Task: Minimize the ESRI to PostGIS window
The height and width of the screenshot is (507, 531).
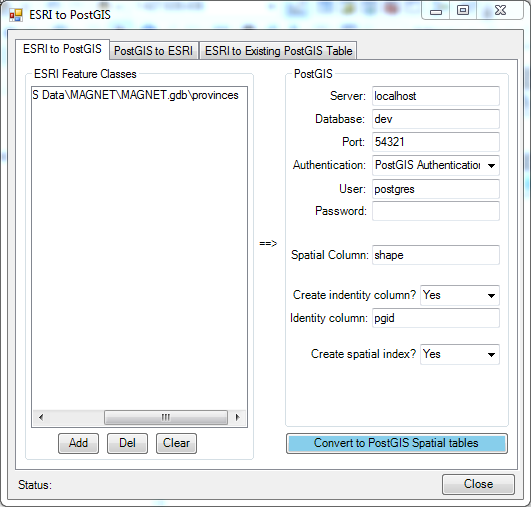Action: coord(436,12)
